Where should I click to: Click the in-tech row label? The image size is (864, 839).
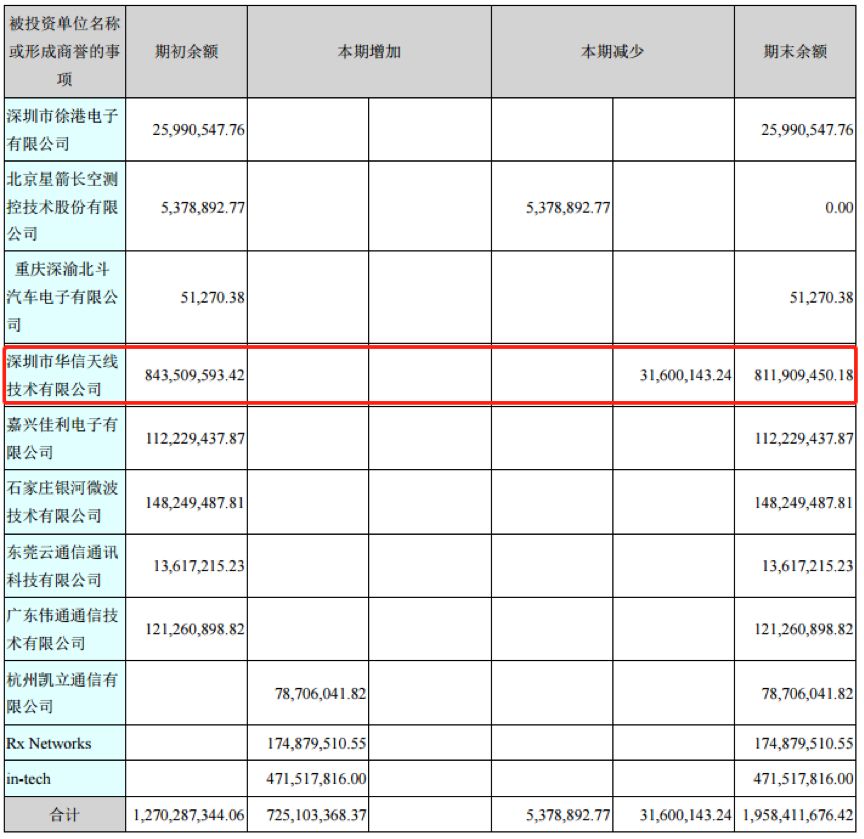[x=30, y=778]
